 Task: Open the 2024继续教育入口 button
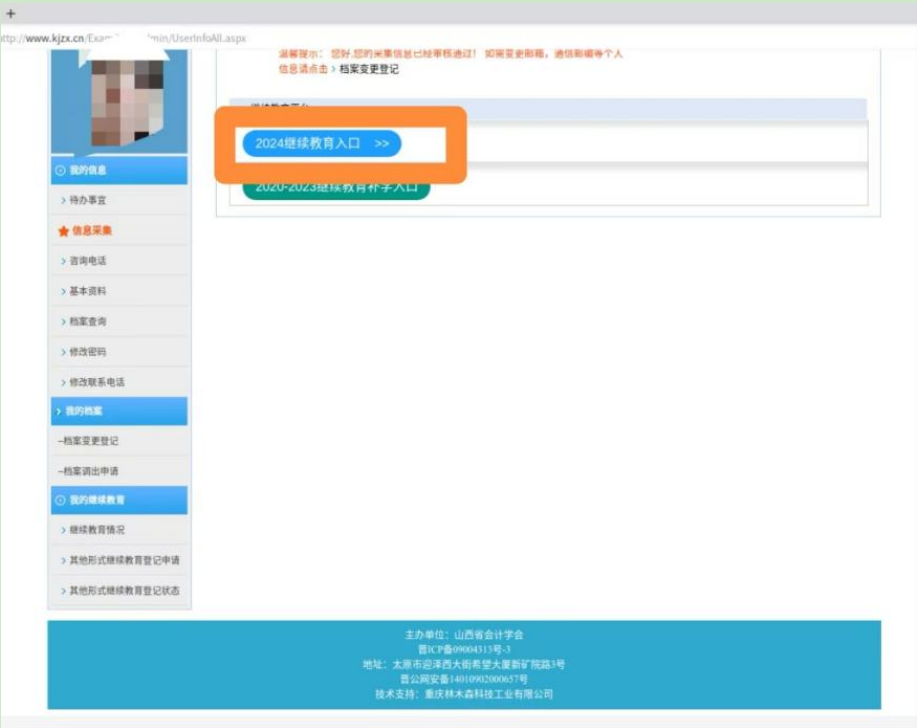tap(320, 144)
